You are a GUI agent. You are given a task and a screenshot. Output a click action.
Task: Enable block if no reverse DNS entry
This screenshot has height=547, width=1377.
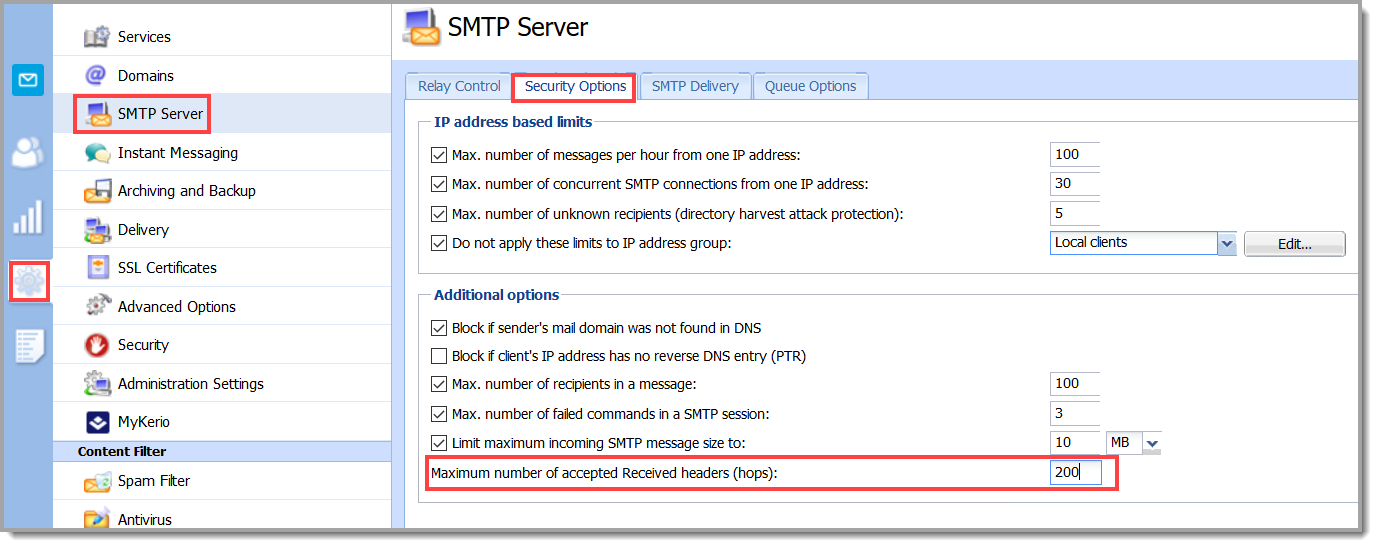(x=438, y=356)
